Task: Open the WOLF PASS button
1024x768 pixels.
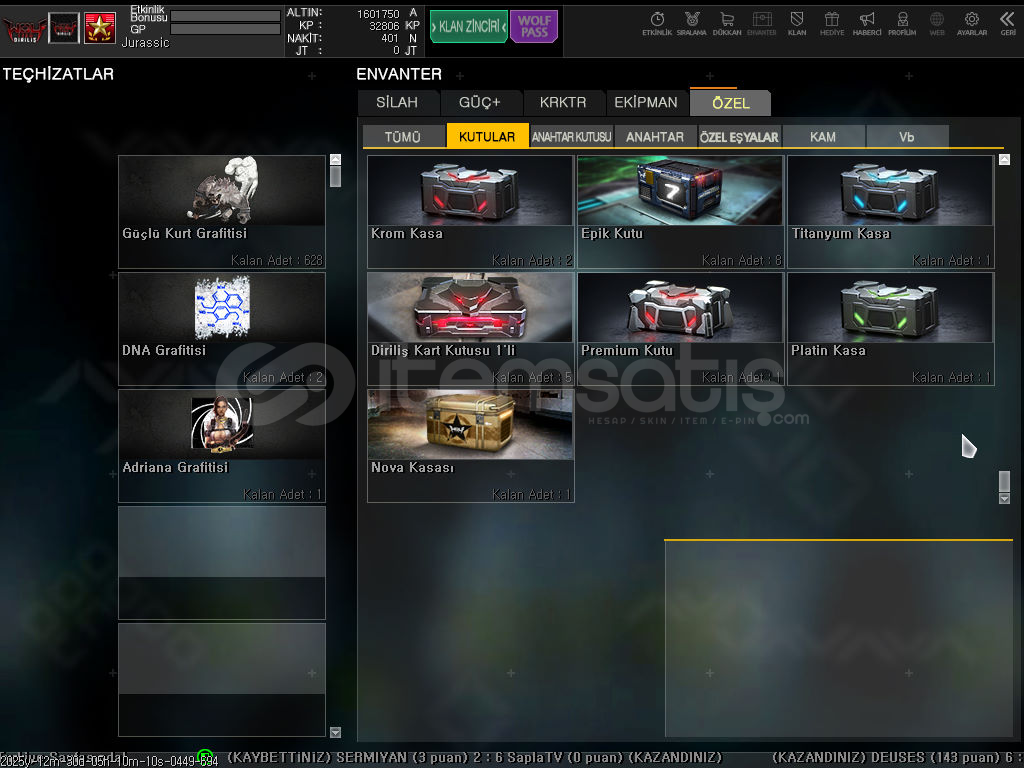Action: (x=534, y=27)
